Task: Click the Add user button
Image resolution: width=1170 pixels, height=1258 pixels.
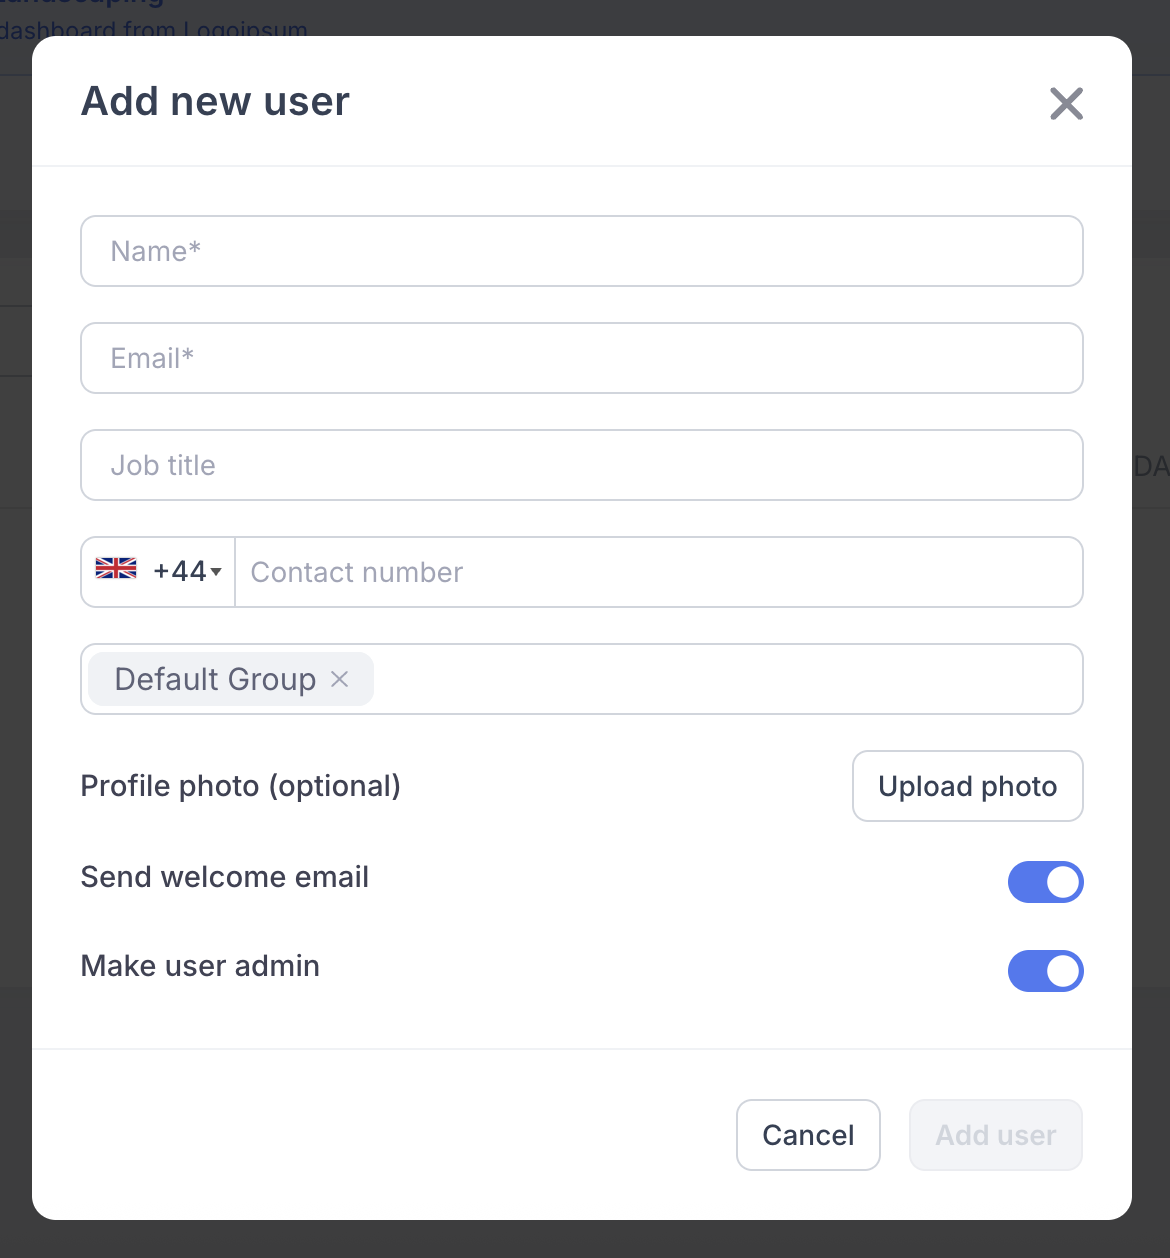Action: [995, 1135]
